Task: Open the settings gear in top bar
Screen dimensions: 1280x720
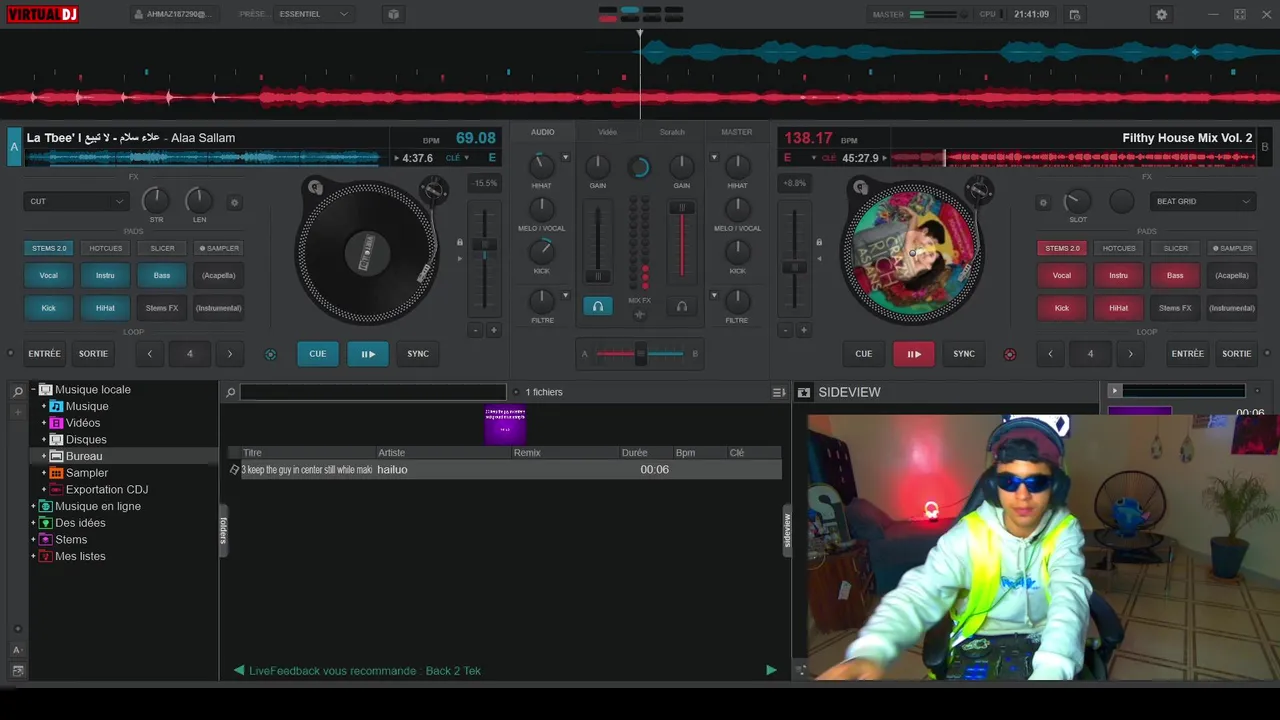Action: click(x=1161, y=14)
